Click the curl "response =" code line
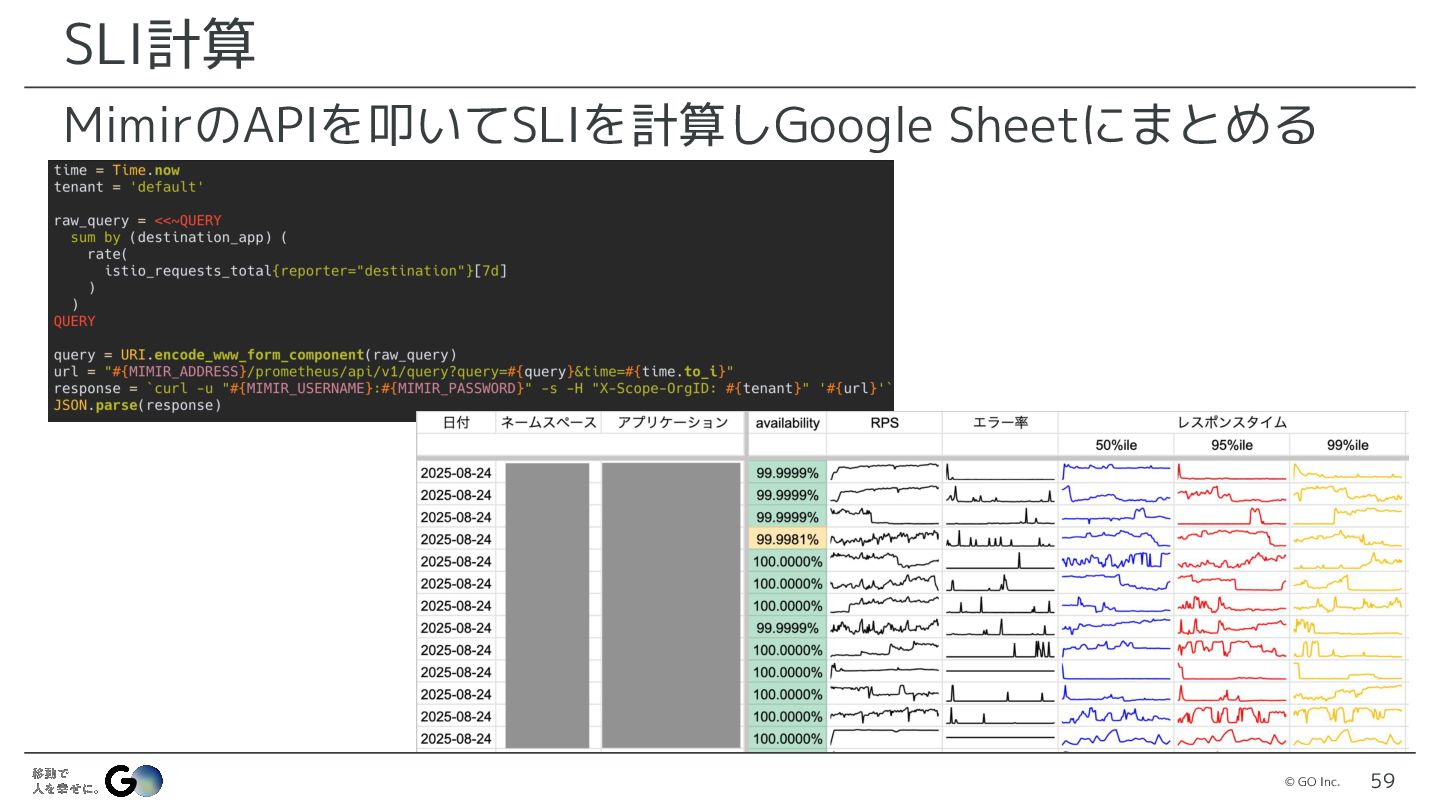1440x810 pixels. 472,388
